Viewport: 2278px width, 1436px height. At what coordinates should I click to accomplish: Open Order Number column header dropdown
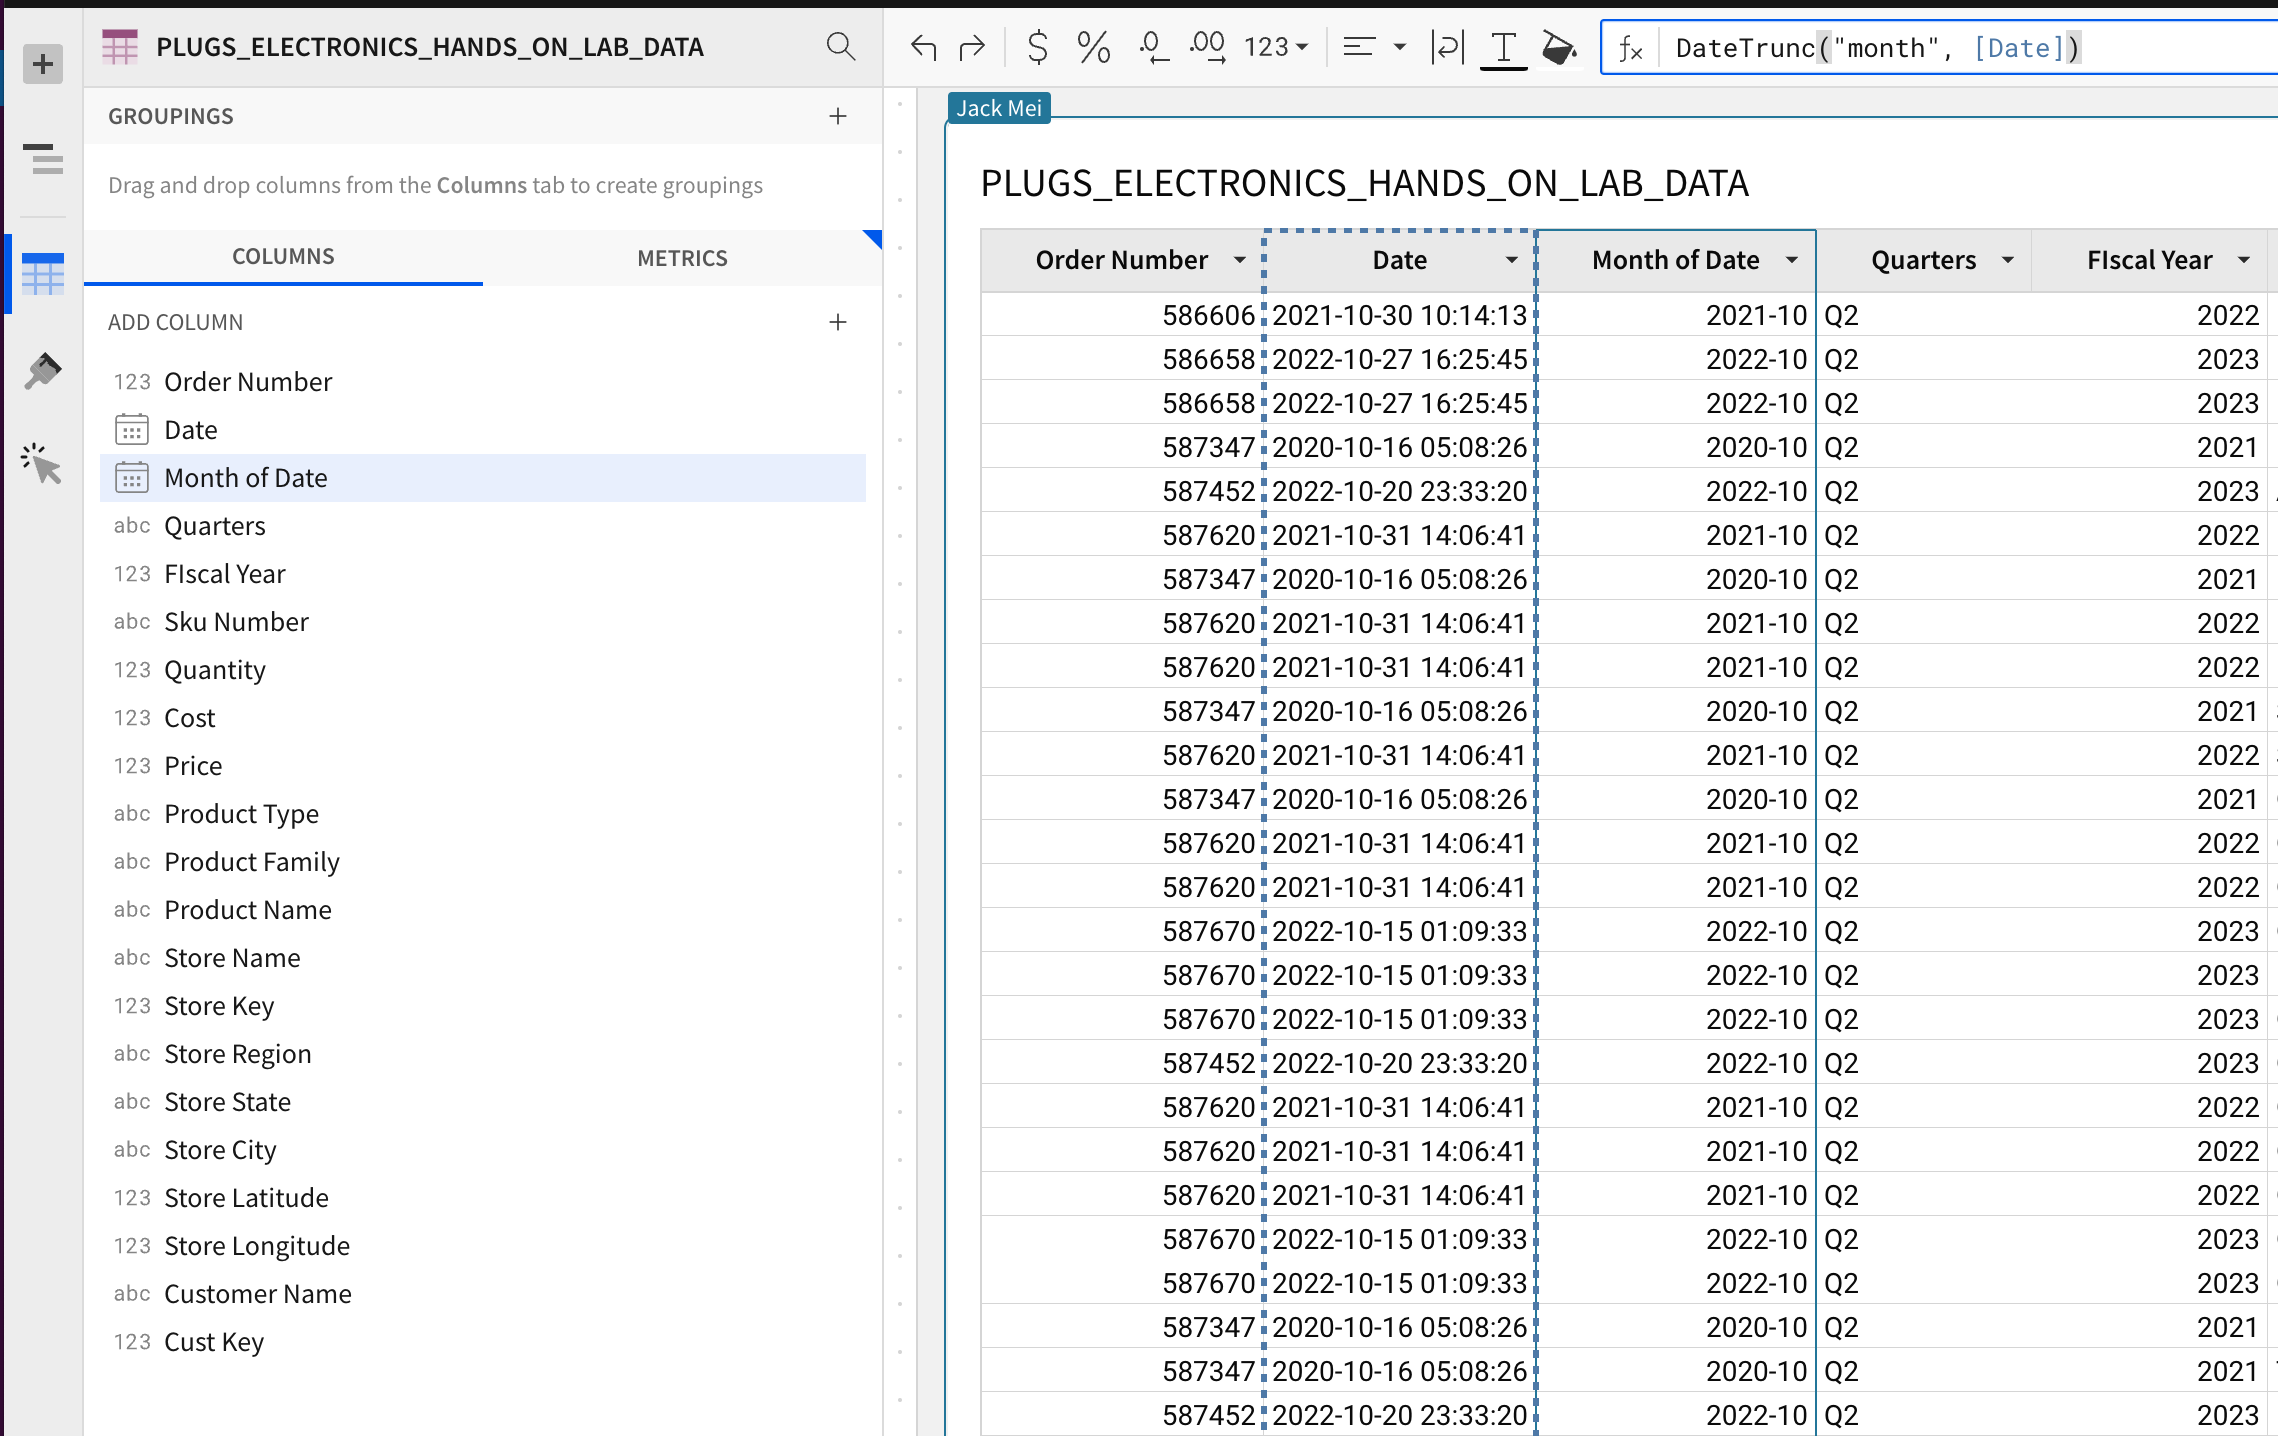[1239, 261]
